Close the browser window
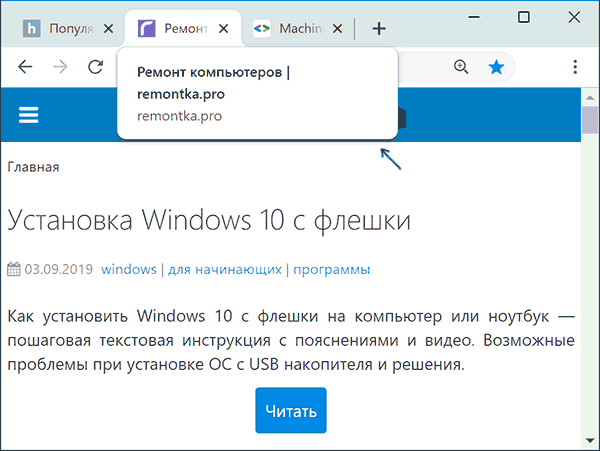Image resolution: width=600 pixels, height=451 pixels. coord(574,17)
